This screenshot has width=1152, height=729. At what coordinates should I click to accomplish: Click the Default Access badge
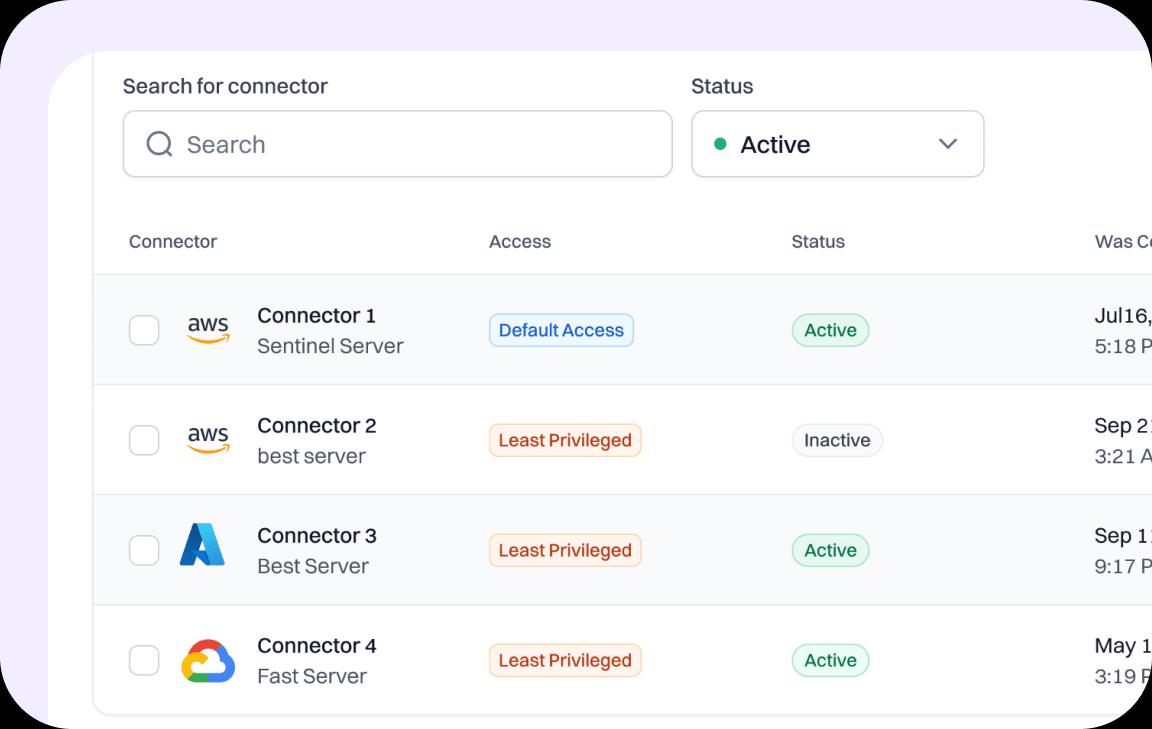[561, 330]
